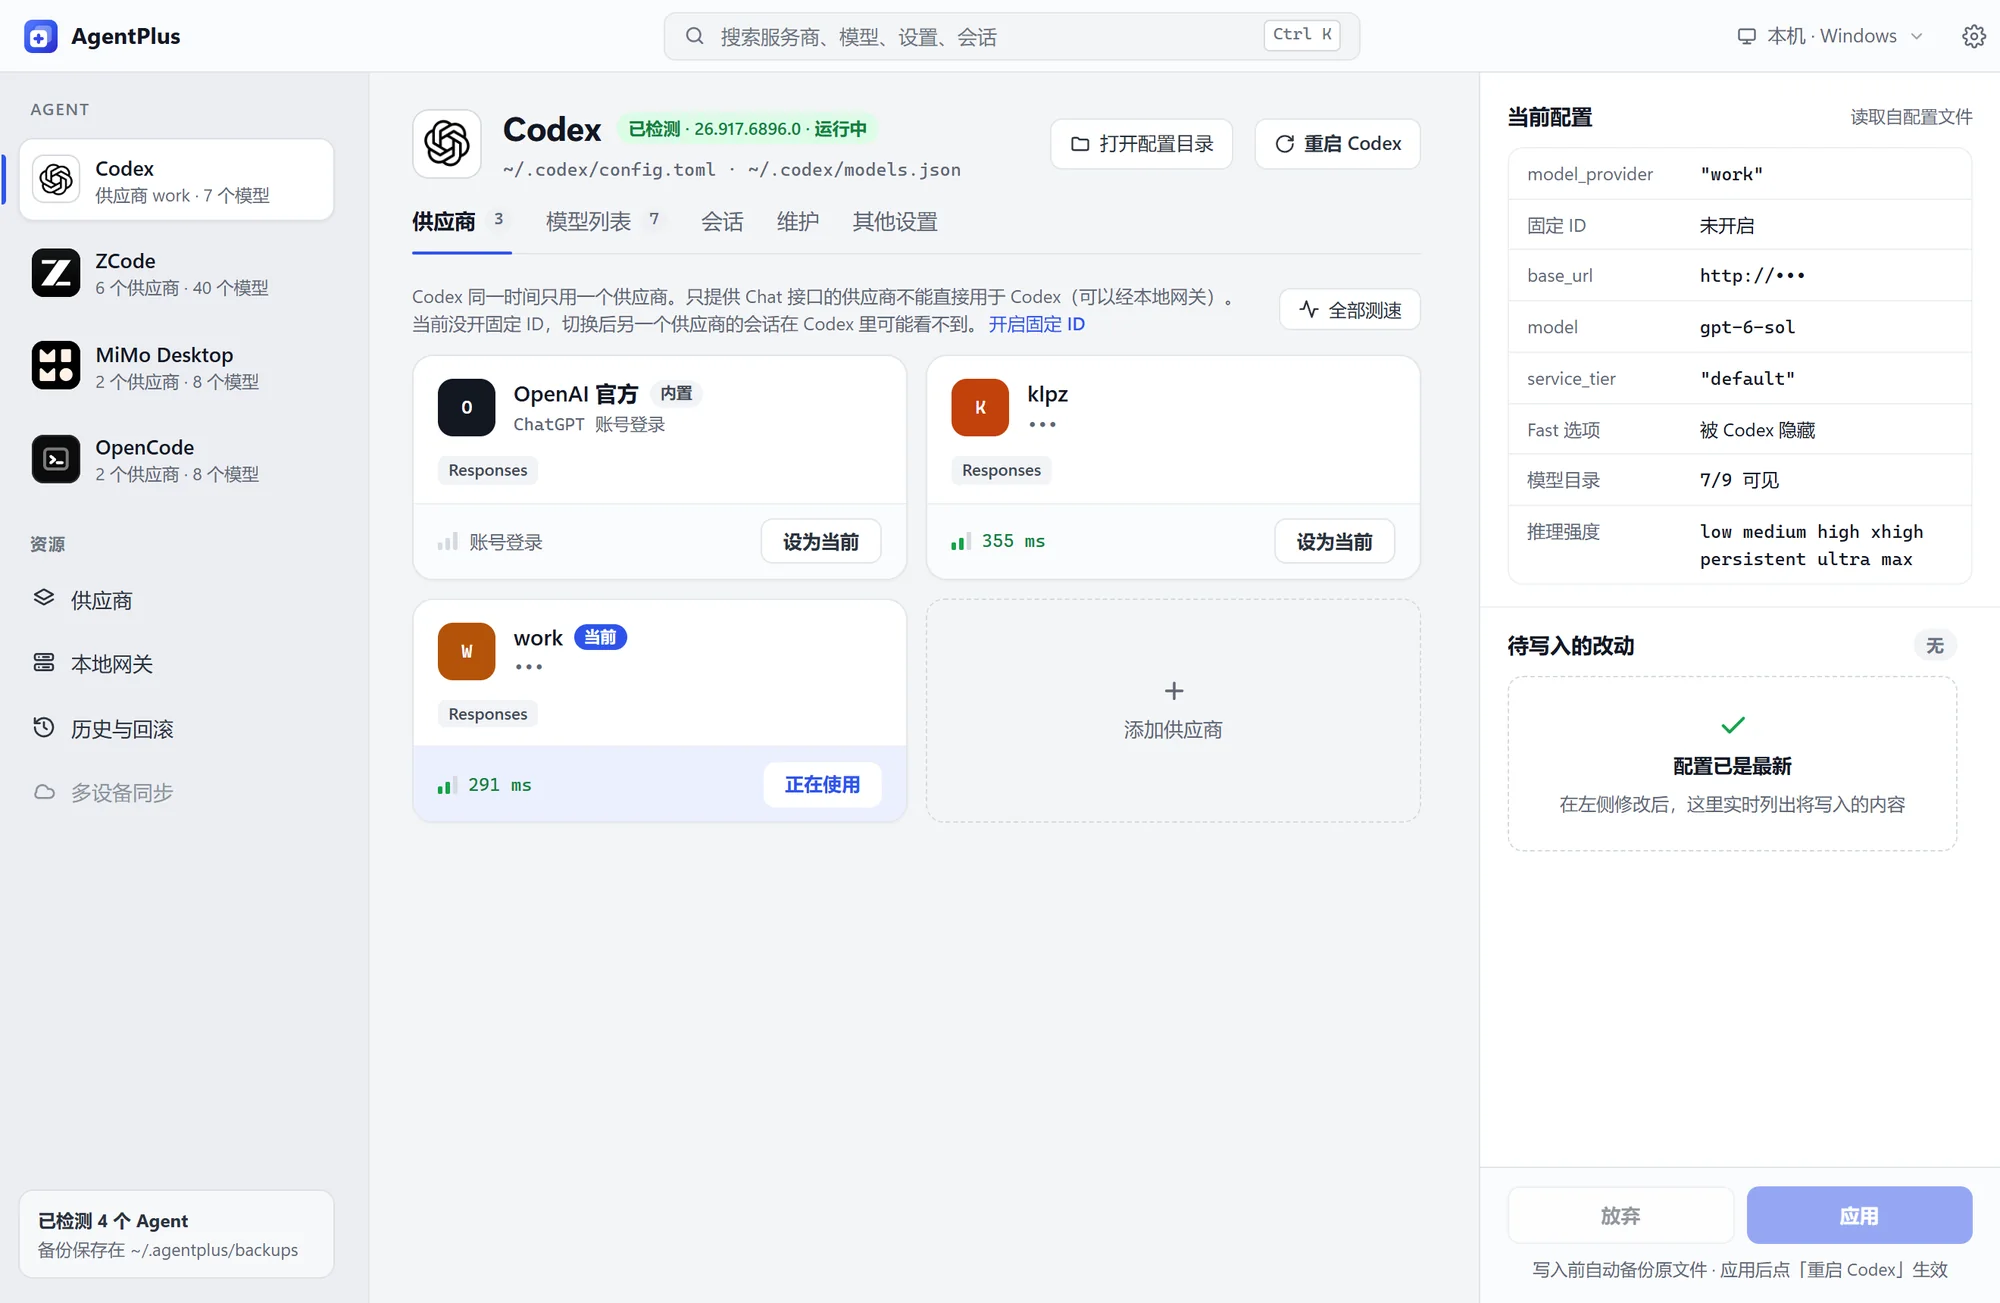Click the refresh icon on 重启 Codex

pyautogui.click(x=1285, y=144)
